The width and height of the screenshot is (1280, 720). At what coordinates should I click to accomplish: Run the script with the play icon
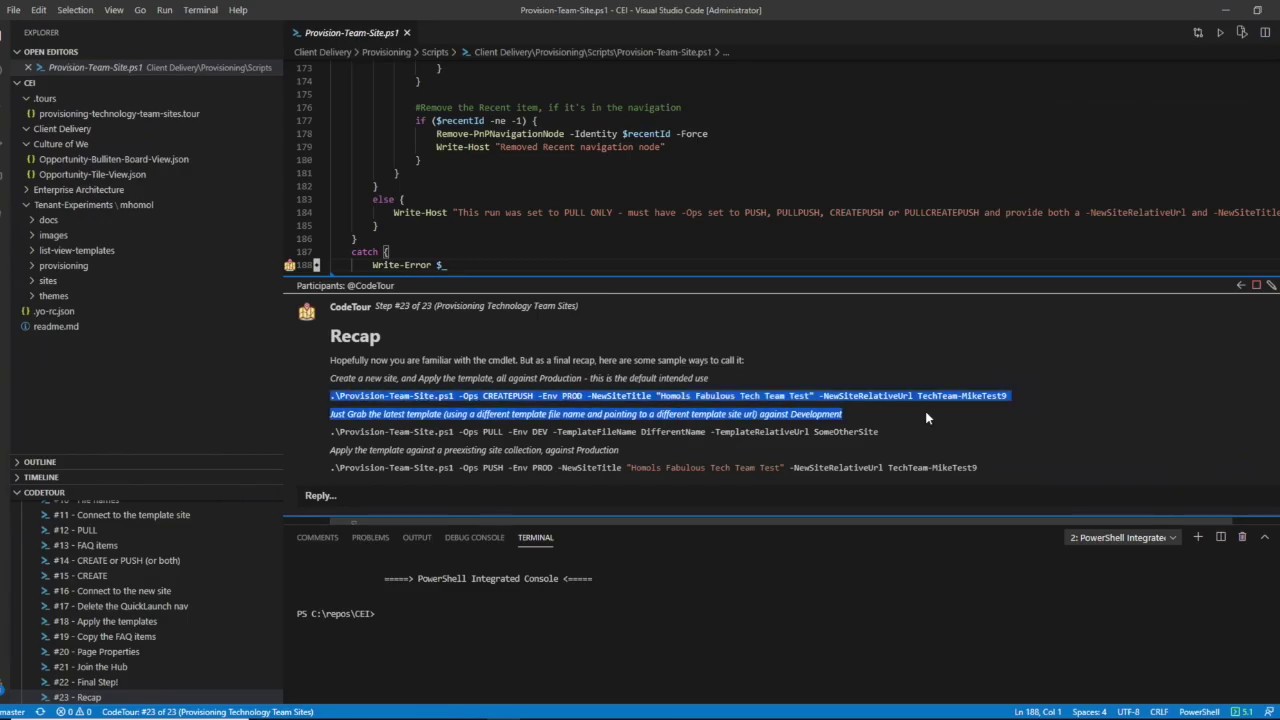tap(1220, 33)
